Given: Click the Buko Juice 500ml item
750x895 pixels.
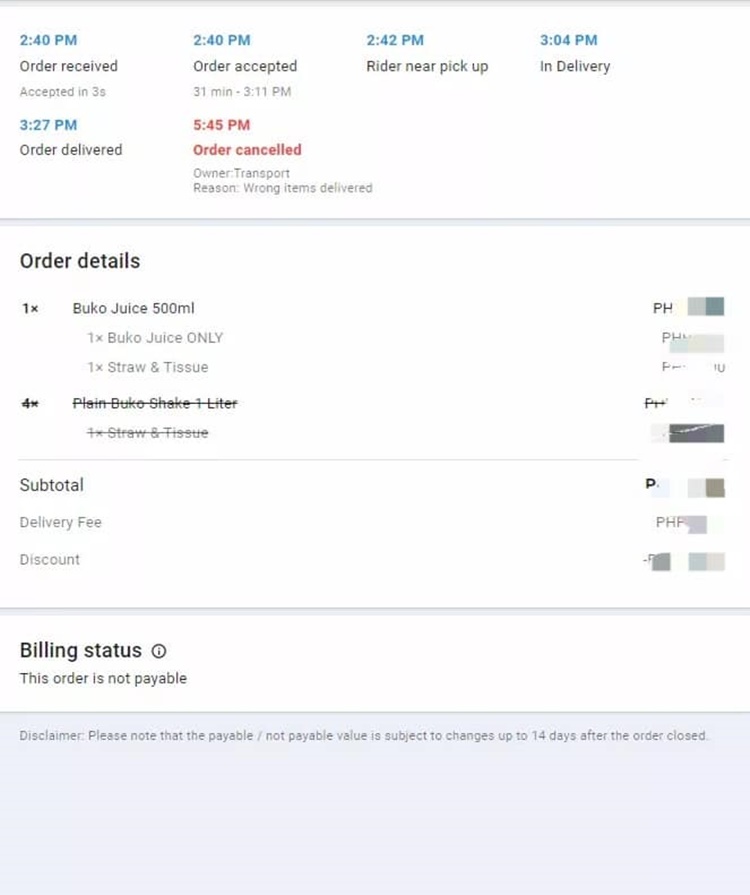Looking at the screenshot, I should pos(134,308).
